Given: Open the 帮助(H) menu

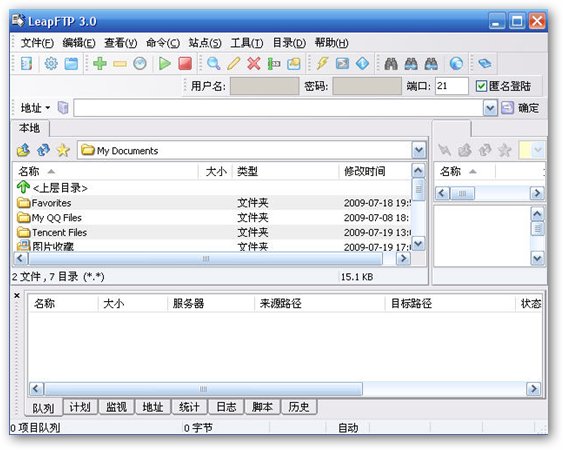Looking at the screenshot, I should 331,43.
